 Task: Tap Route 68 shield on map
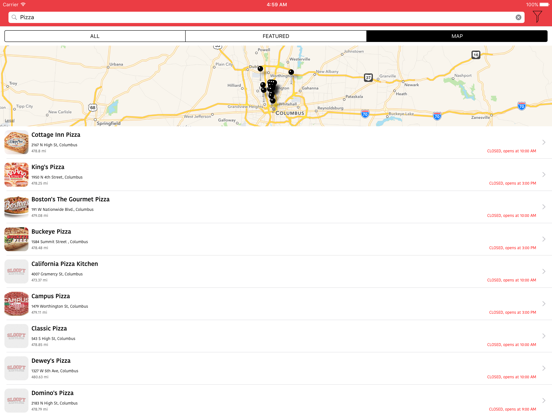(93, 107)
